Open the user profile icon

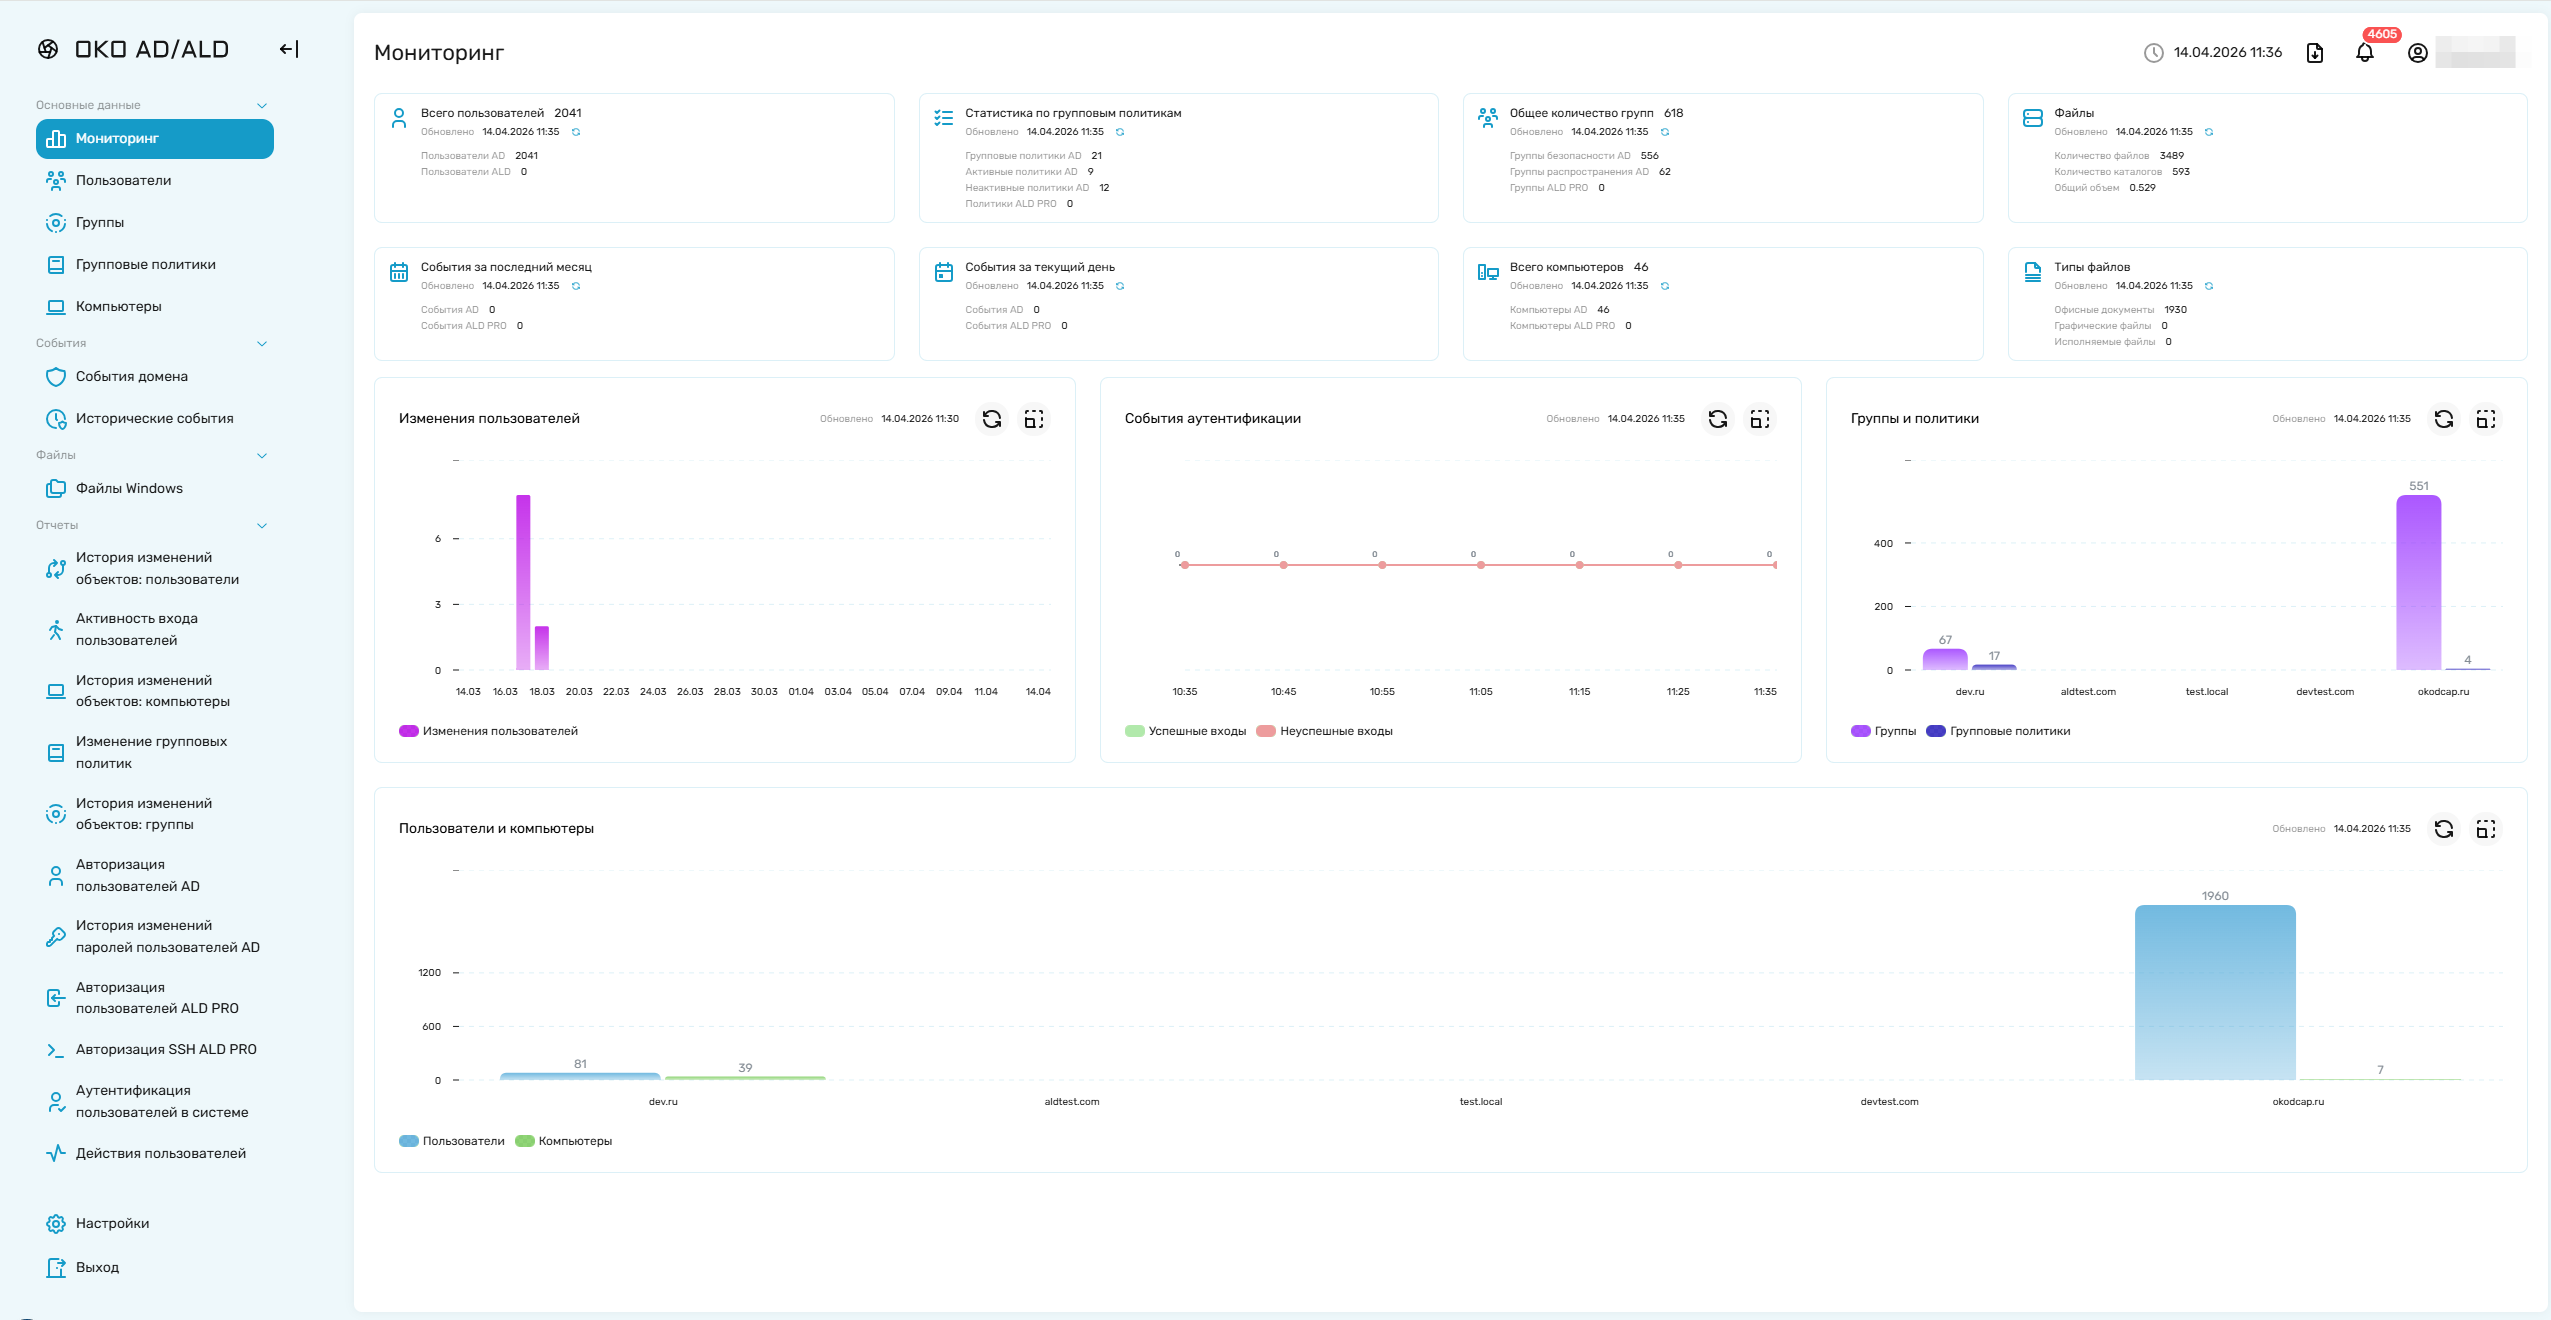pyautogui.click(x=2417, y=53)
